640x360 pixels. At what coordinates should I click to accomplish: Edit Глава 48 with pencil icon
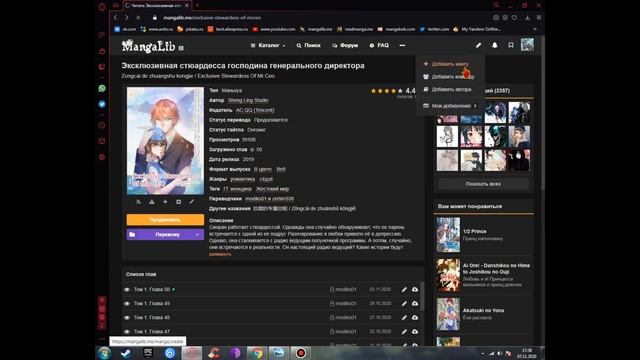[404, 318]
